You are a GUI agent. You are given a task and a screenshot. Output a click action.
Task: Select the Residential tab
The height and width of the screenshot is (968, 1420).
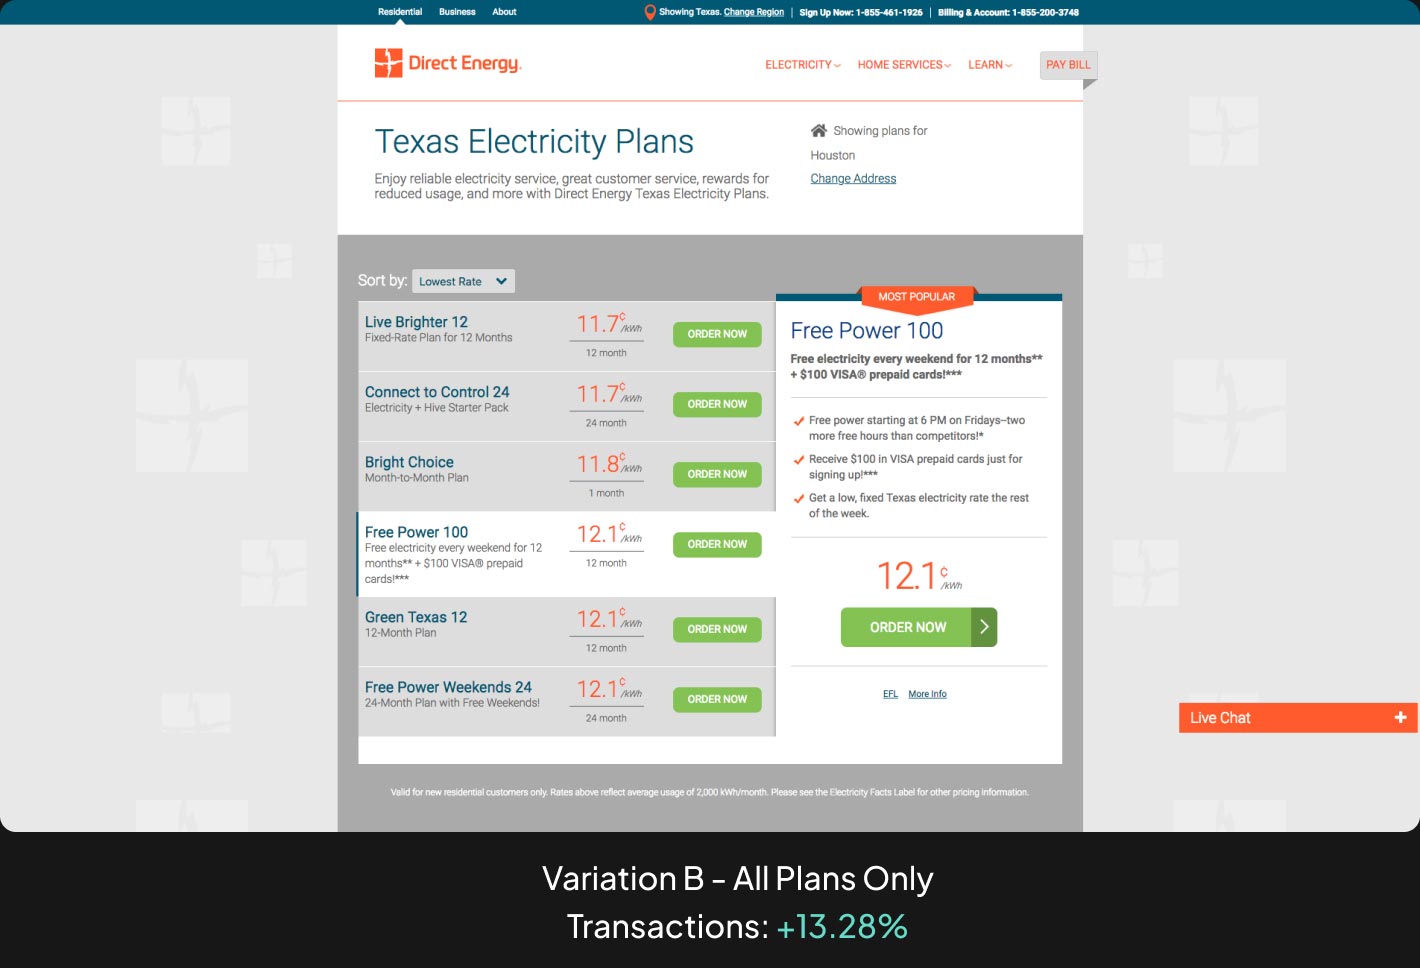tap(400, 12)
